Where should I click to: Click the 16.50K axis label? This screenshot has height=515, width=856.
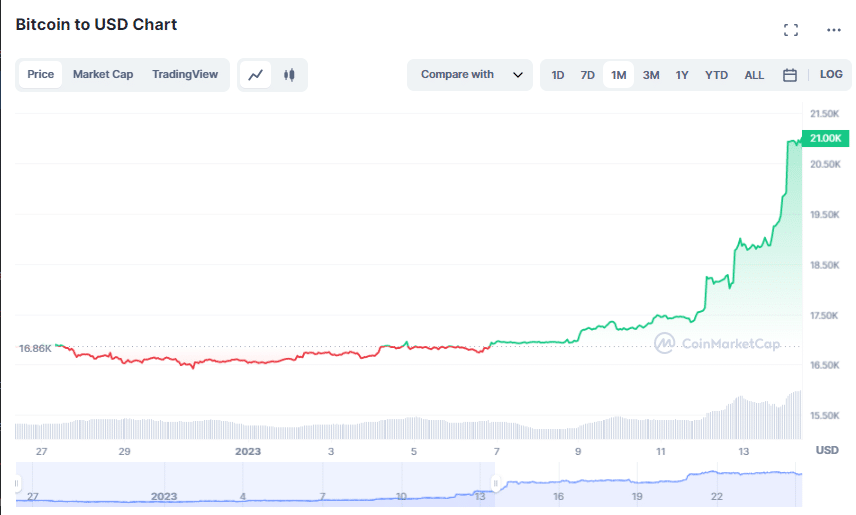tap(824, 365)
